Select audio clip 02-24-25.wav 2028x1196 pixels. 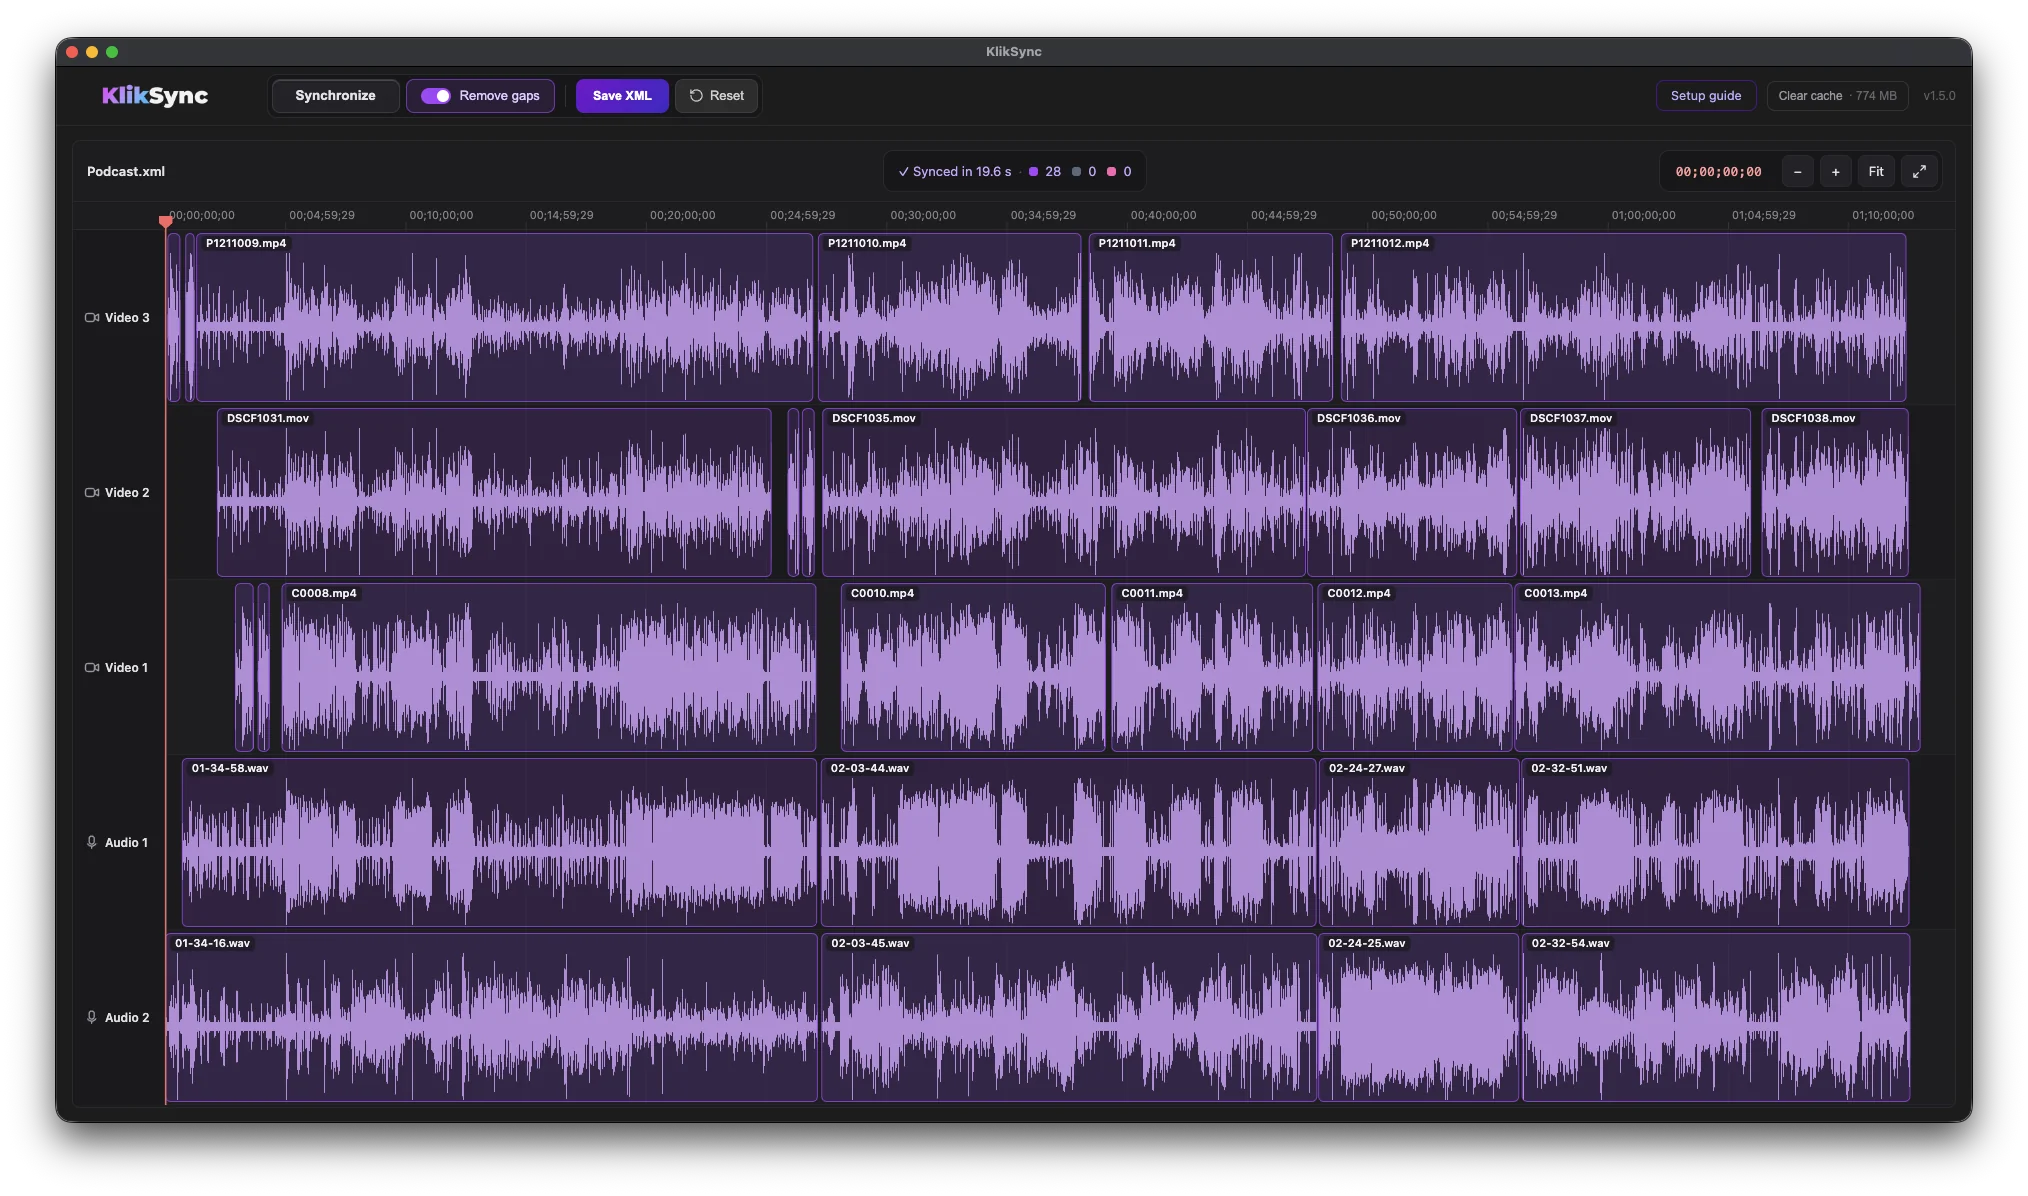tap(1418, 1018)
